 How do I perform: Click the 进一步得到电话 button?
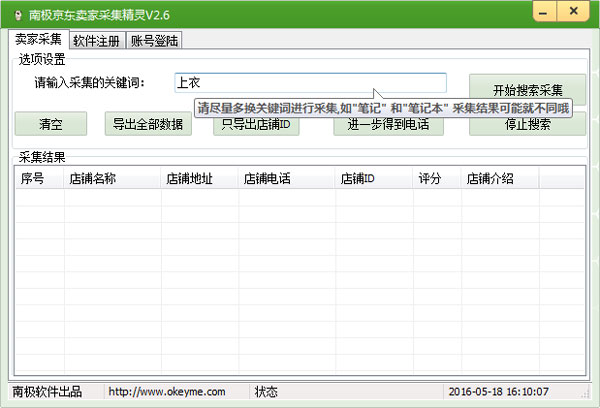[x=388, y=125]
